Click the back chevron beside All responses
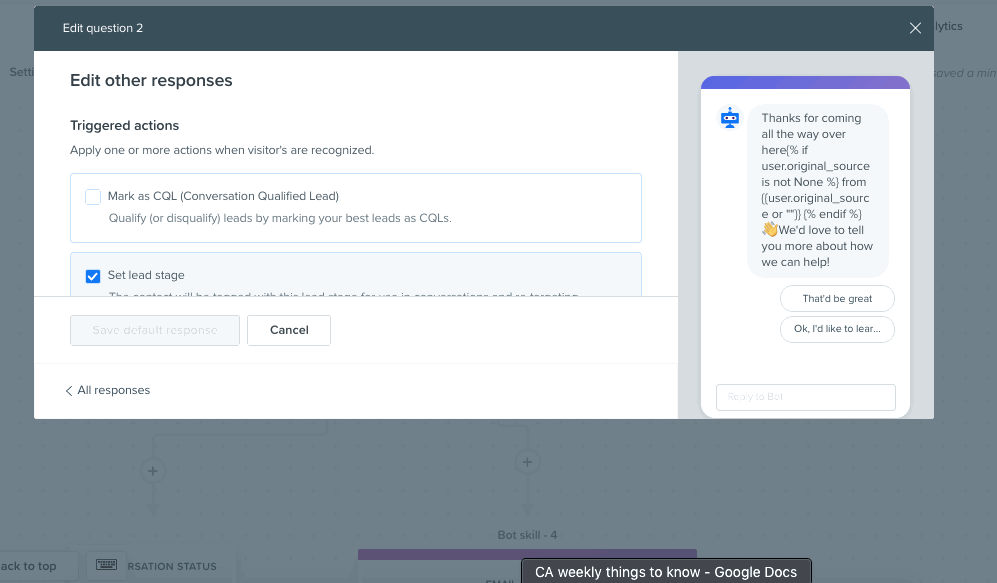 click(69, 390)
